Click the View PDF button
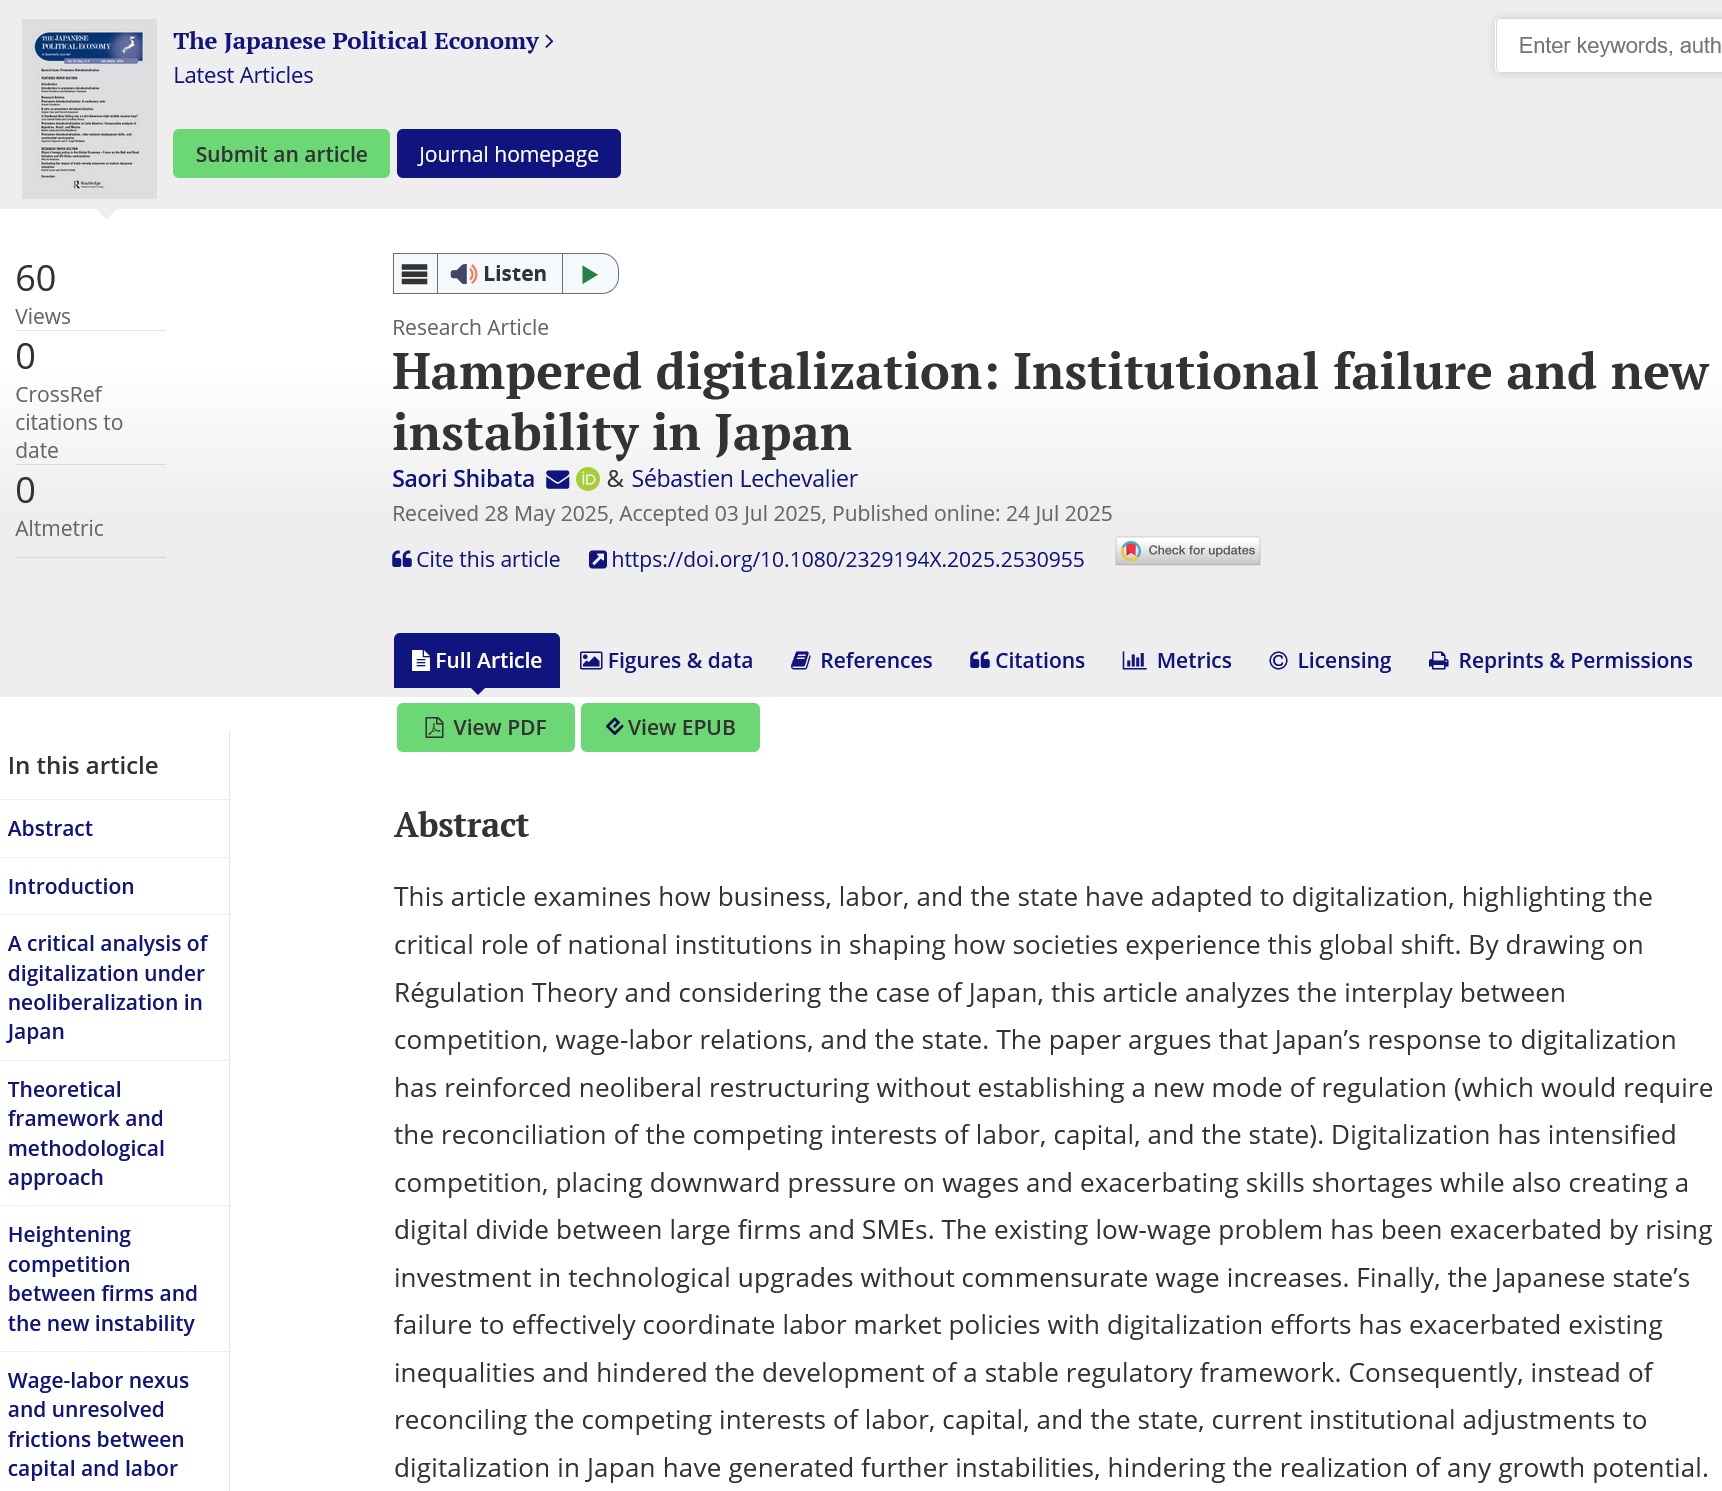This screenshot has width=1722, height=1491. 486,728
